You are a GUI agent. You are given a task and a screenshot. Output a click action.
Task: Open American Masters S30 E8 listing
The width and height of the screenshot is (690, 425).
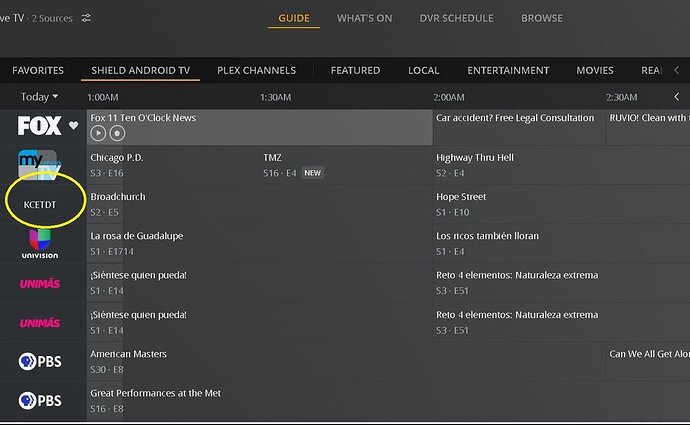pos(345,361)
